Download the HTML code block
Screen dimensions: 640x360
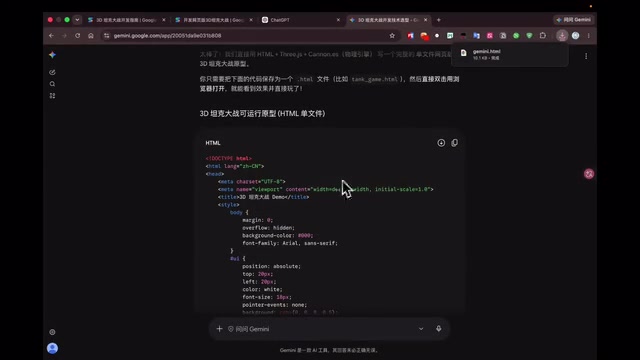441,143
